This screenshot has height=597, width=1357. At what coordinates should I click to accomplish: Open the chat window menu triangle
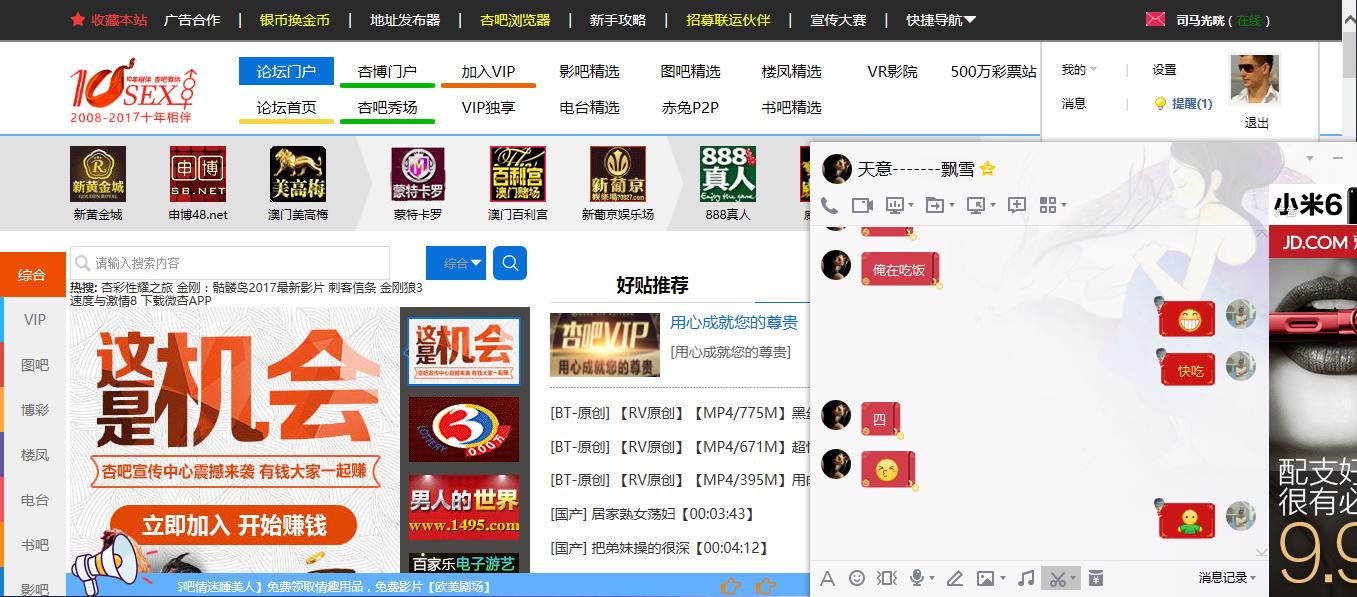point(1311,159)
